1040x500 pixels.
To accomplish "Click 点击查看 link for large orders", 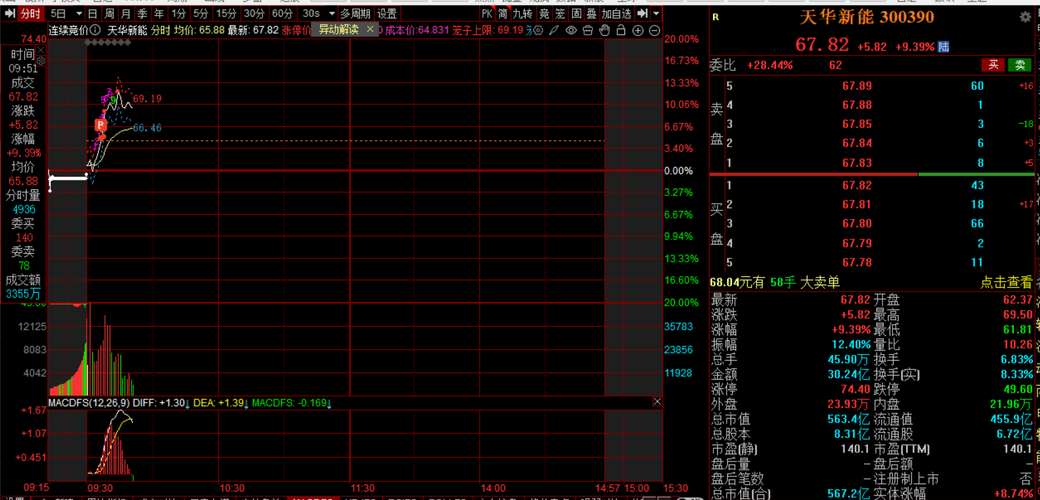I will 1006,282.
